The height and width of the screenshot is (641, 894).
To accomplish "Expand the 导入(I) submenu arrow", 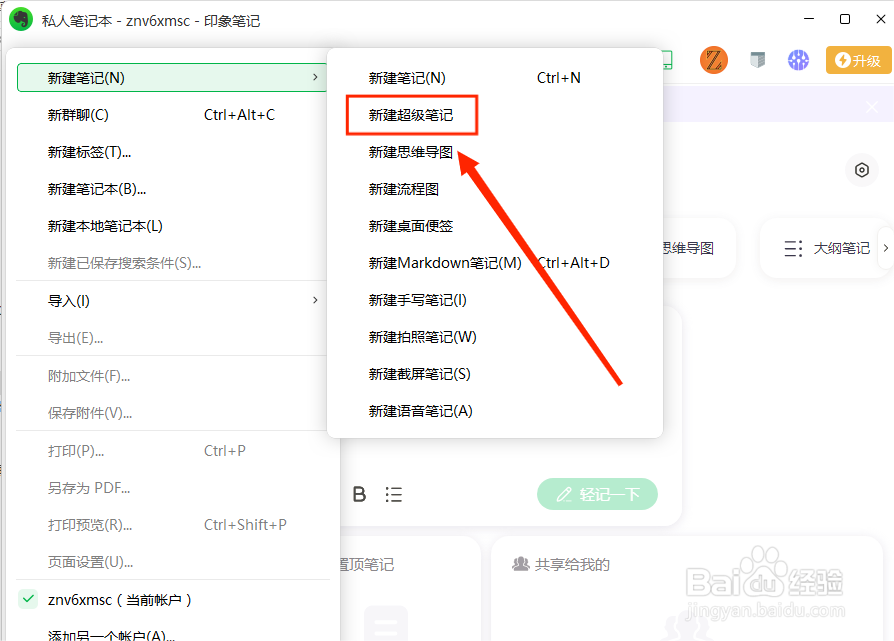I will (315, 300).
